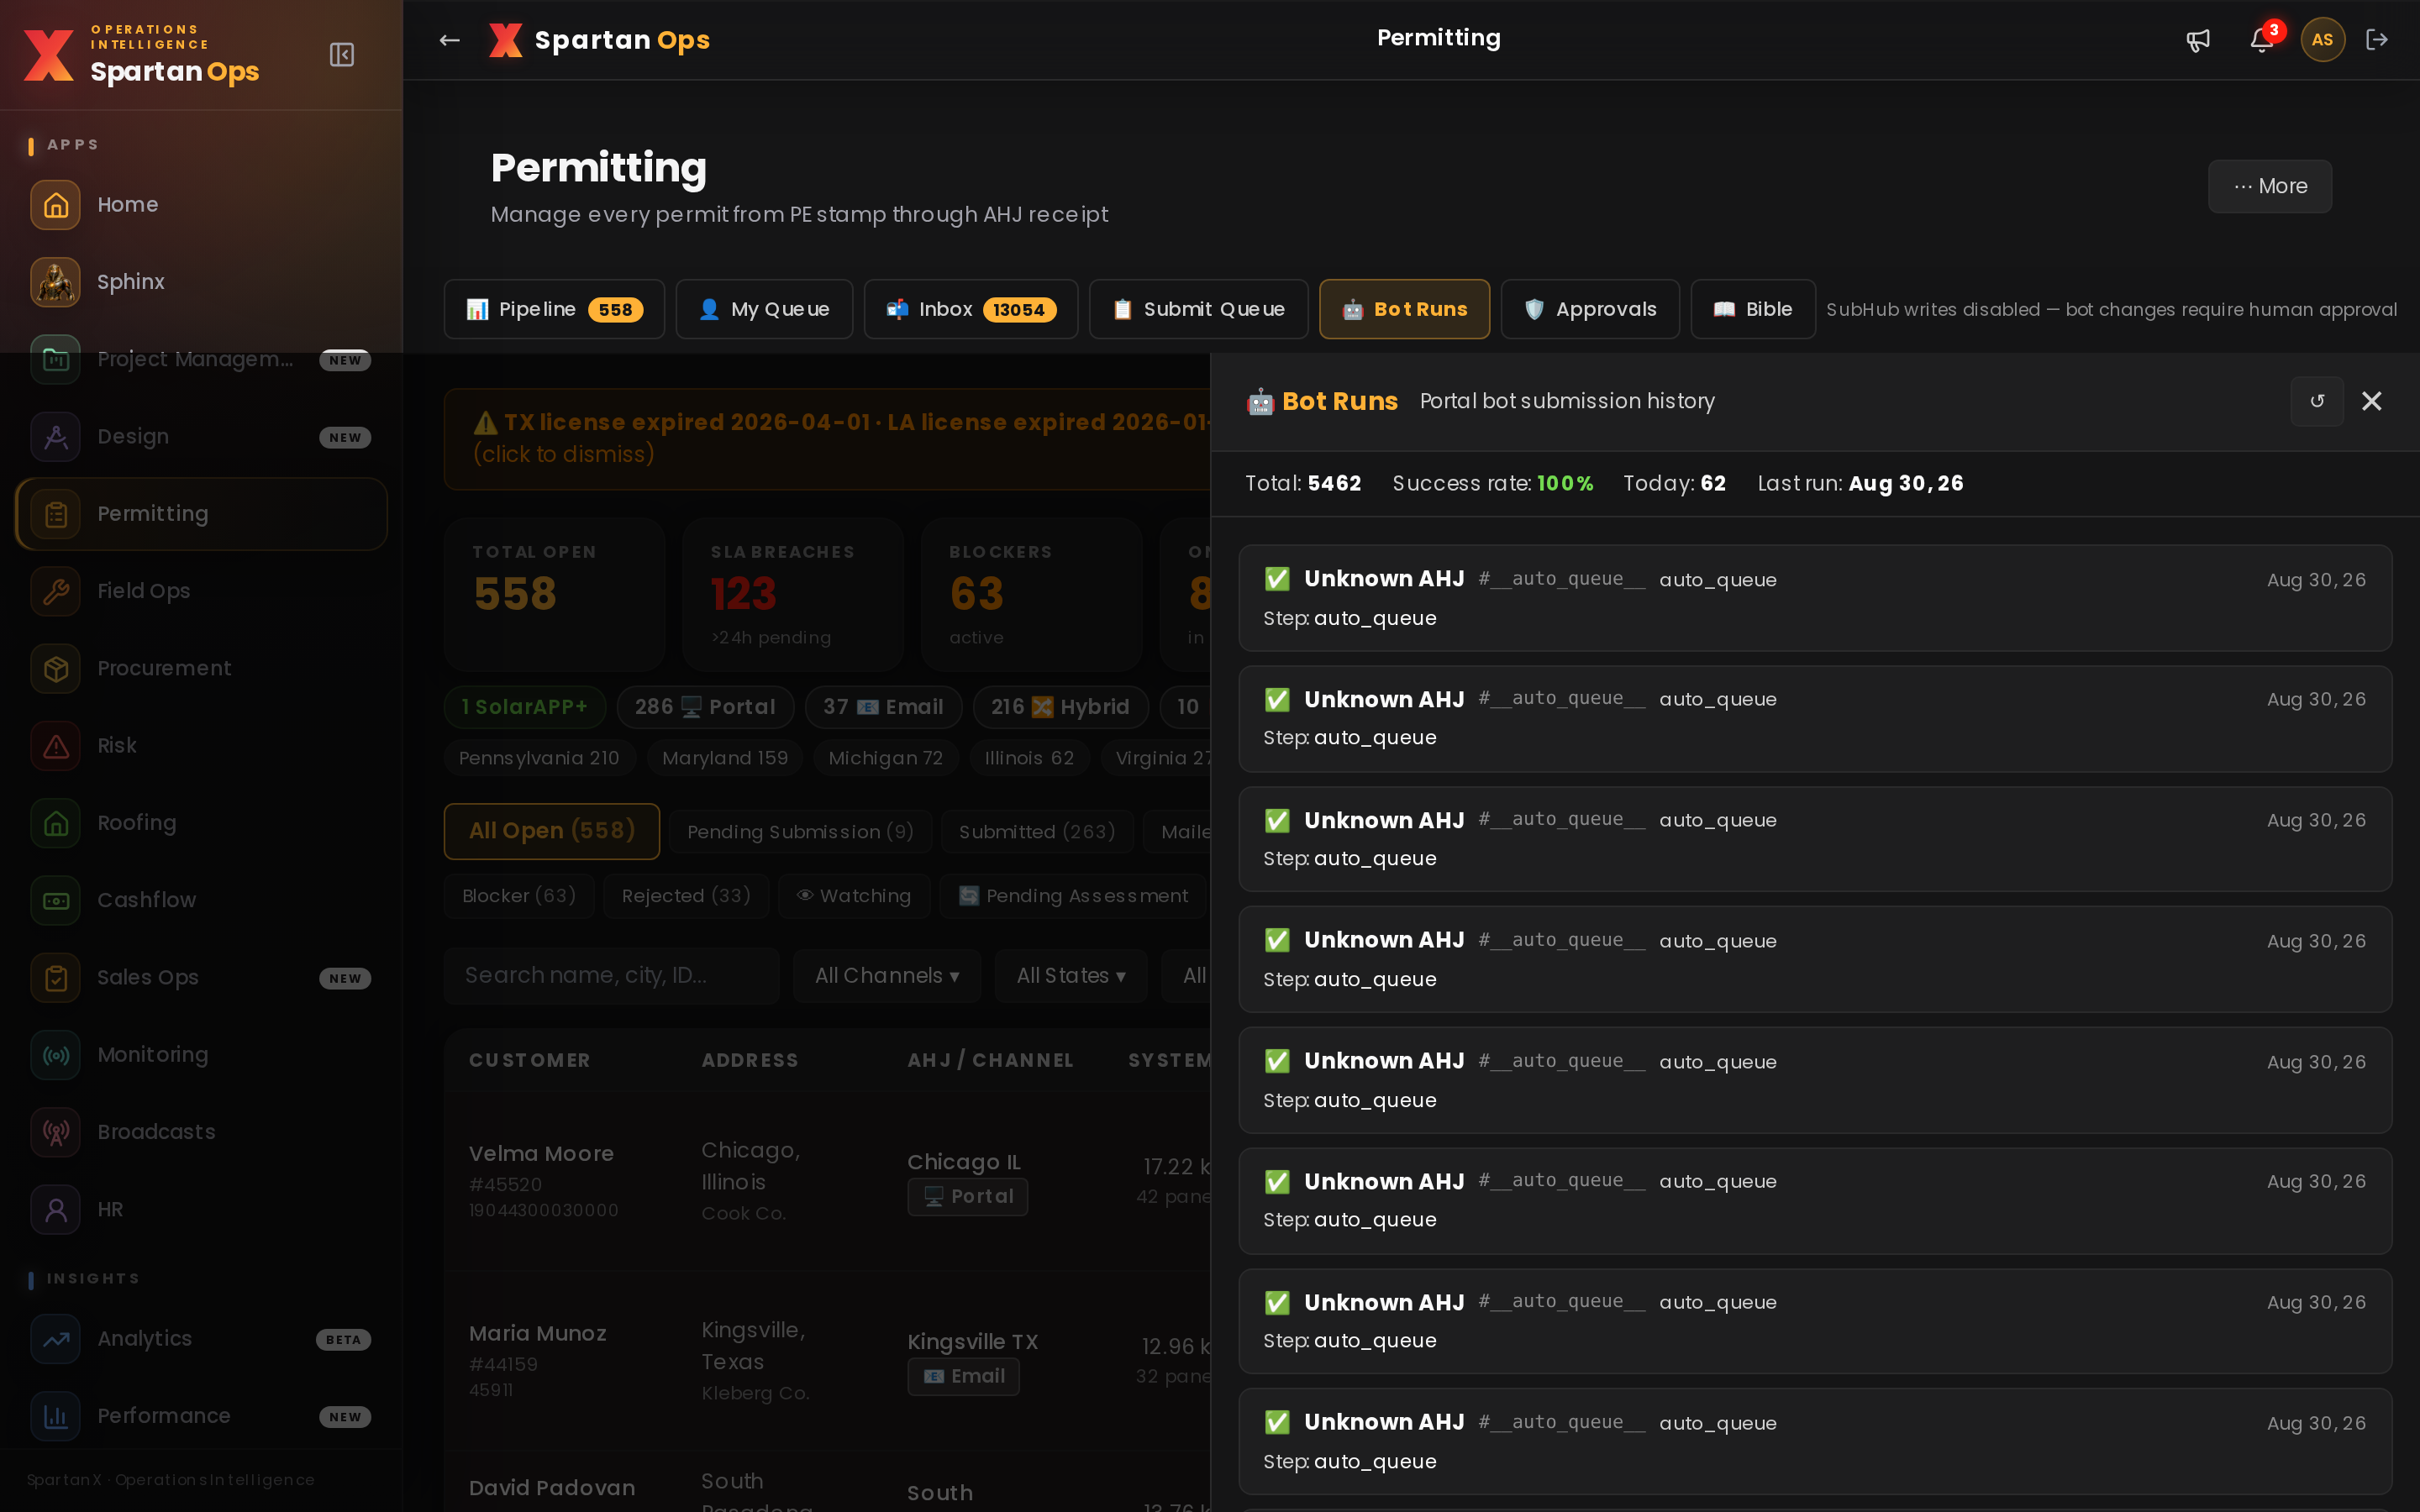
Task: Open the Bible tab
Action: [1753, 309]
